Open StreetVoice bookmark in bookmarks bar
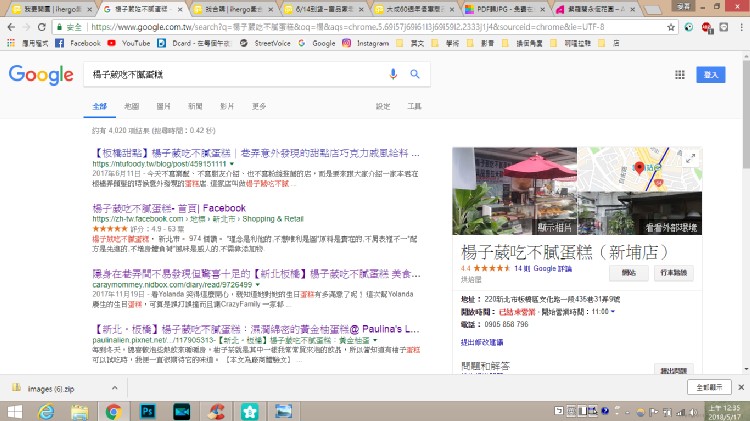Image resolution: width=750 pixels, height=421 pixels. [265, 43]
